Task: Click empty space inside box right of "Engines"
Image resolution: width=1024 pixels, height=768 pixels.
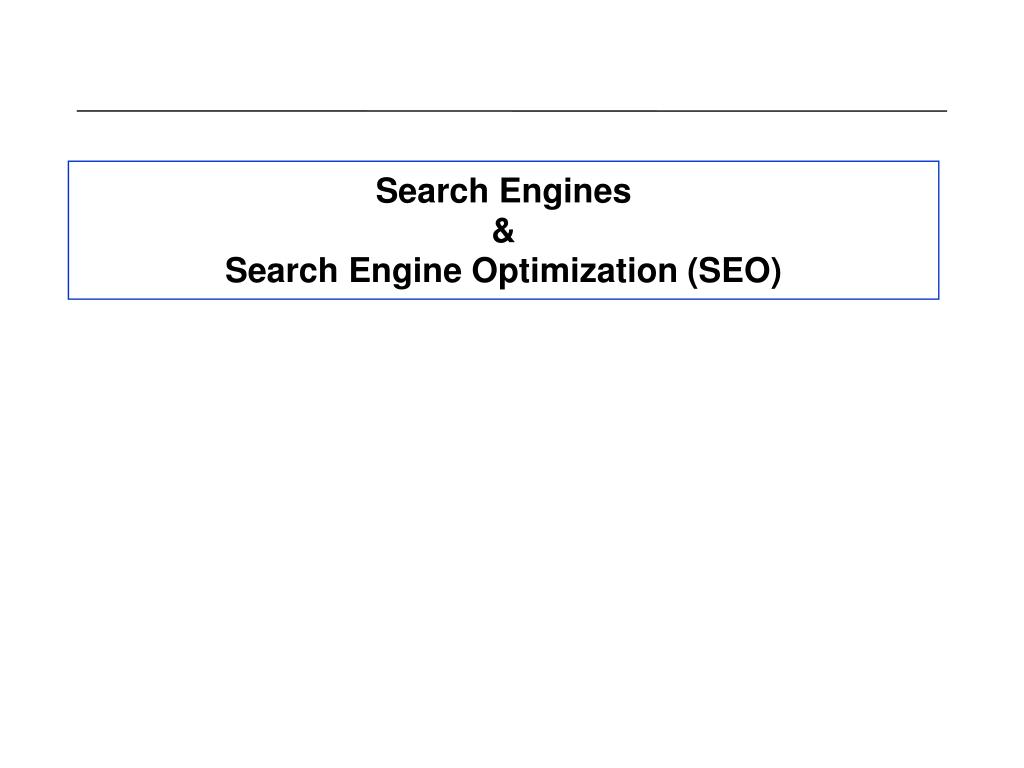Action: (x=784, y=191)
